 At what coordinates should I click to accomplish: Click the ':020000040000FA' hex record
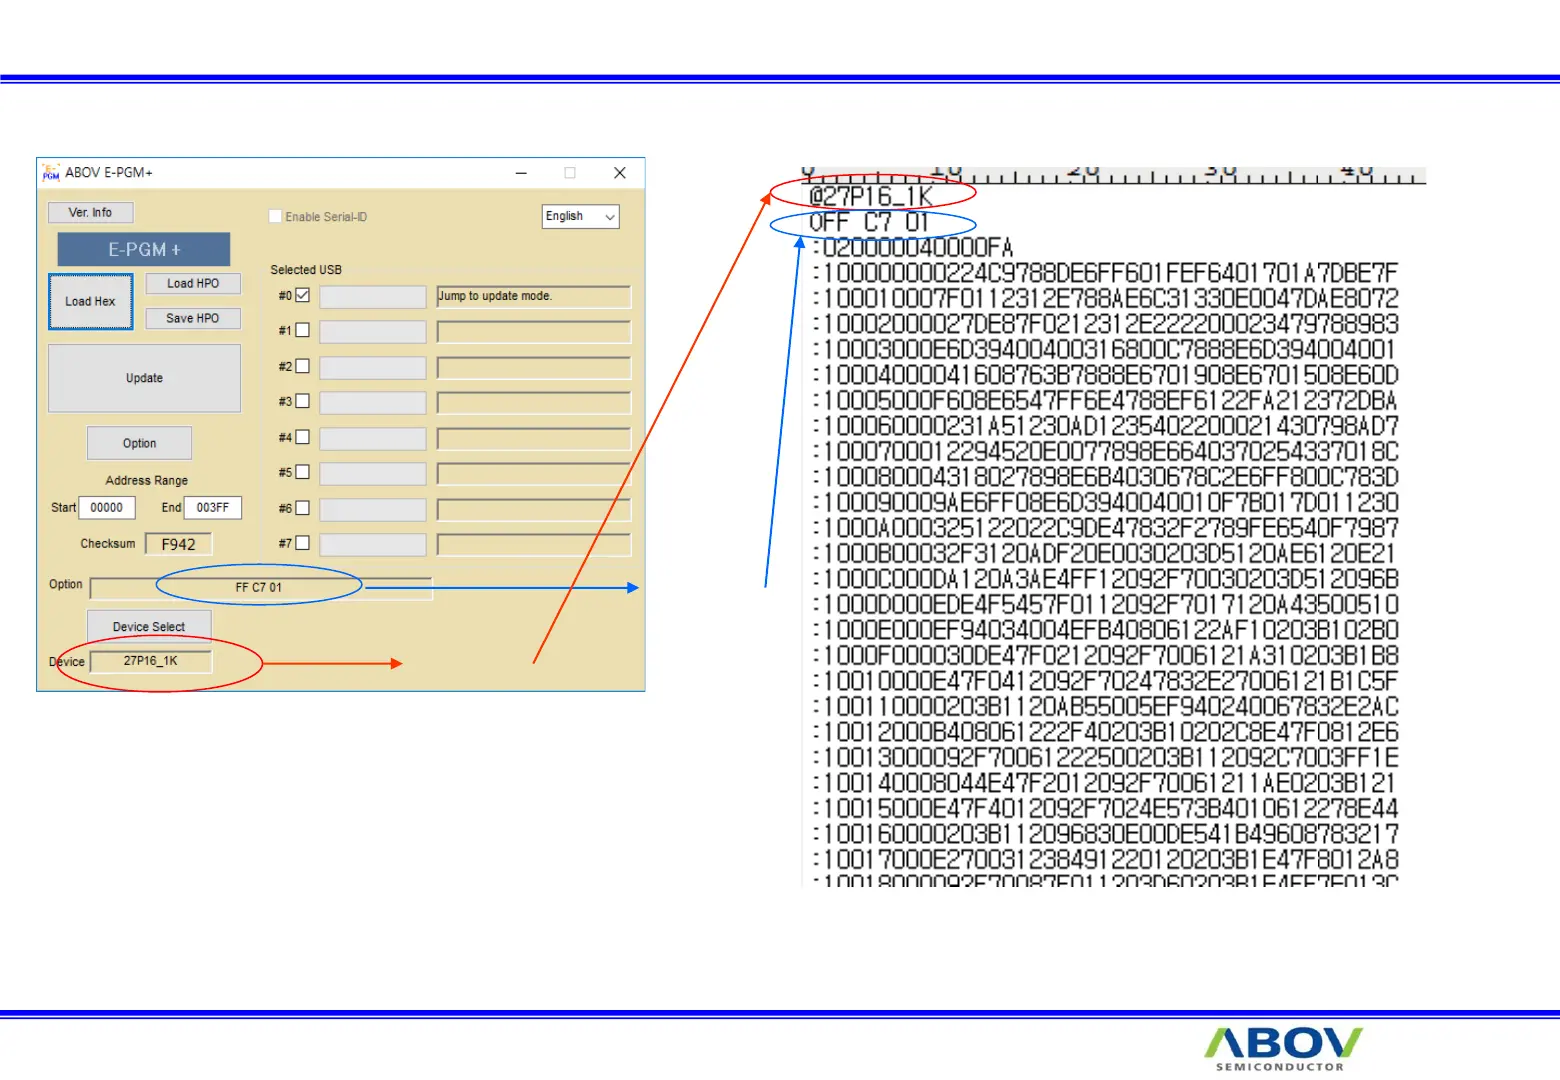click(x=913, y=247)
